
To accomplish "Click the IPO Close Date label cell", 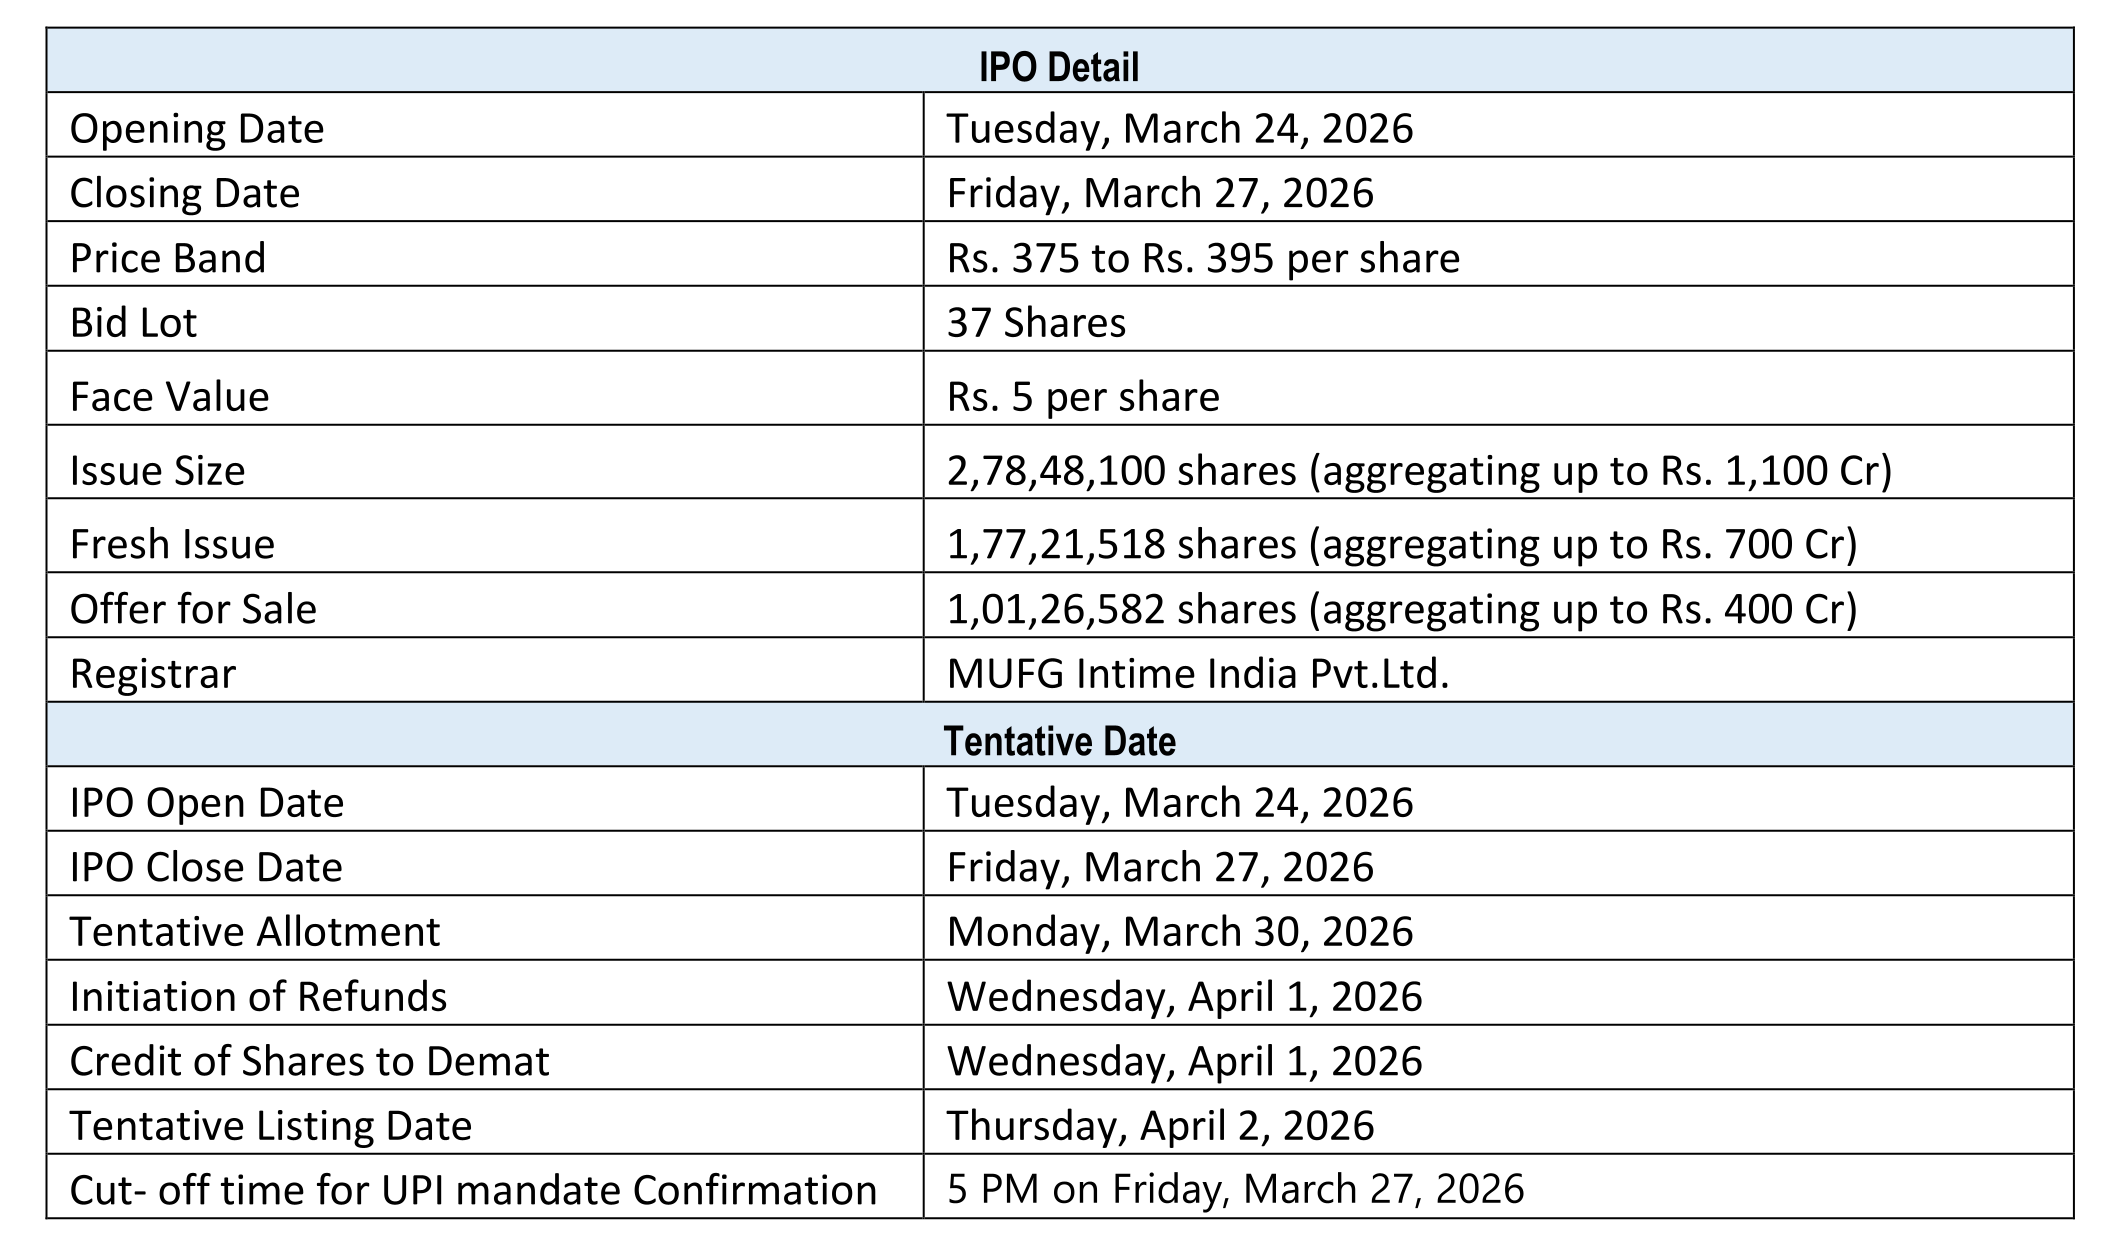I will [x=206, y=867].
